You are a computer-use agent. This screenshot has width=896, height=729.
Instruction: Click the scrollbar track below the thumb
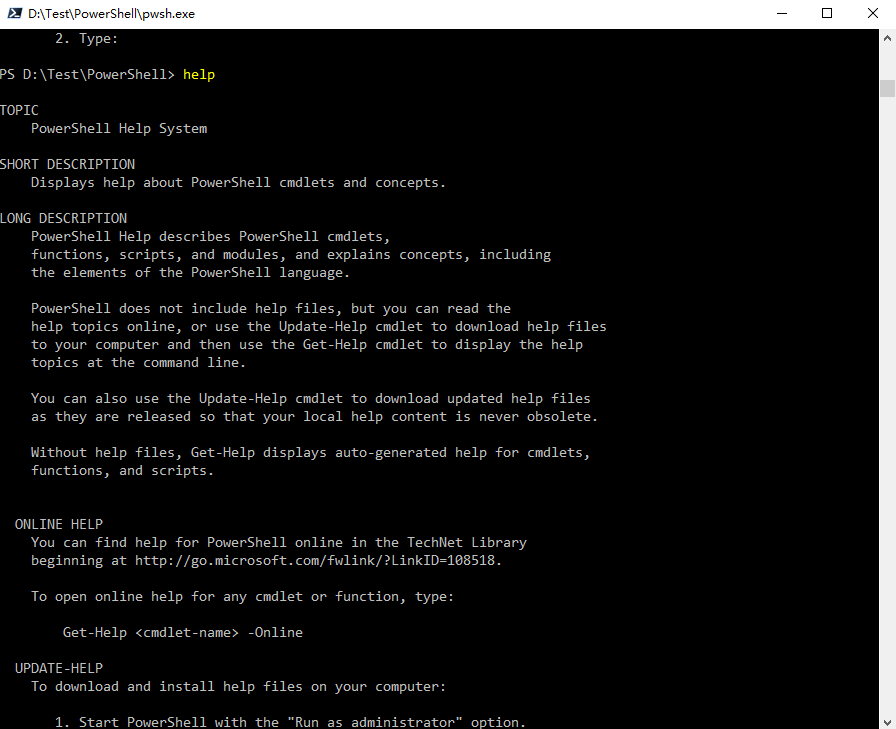tap(887, 400)
